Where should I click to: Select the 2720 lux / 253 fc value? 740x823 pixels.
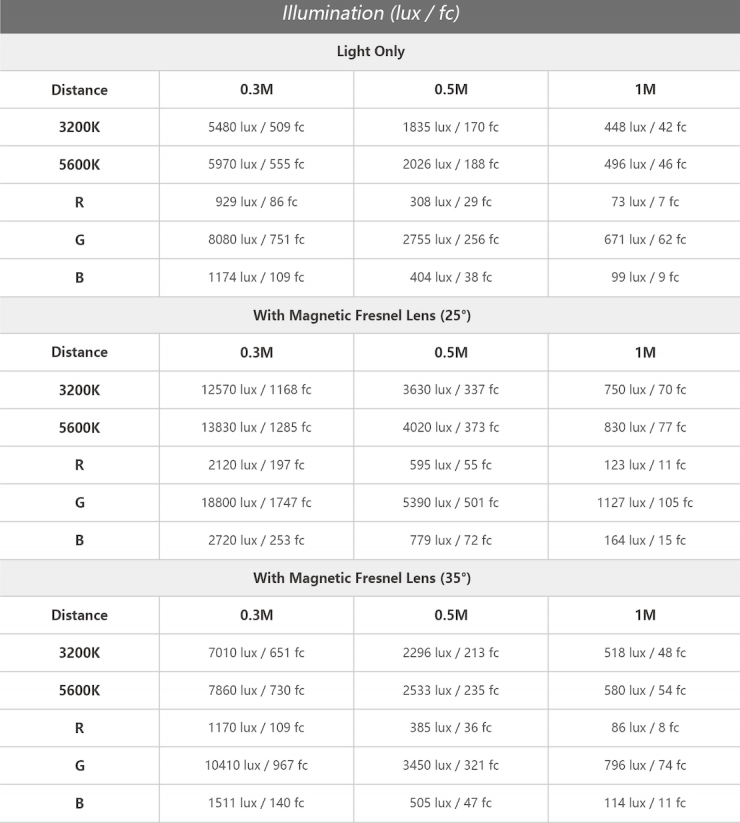coord(256,540)
